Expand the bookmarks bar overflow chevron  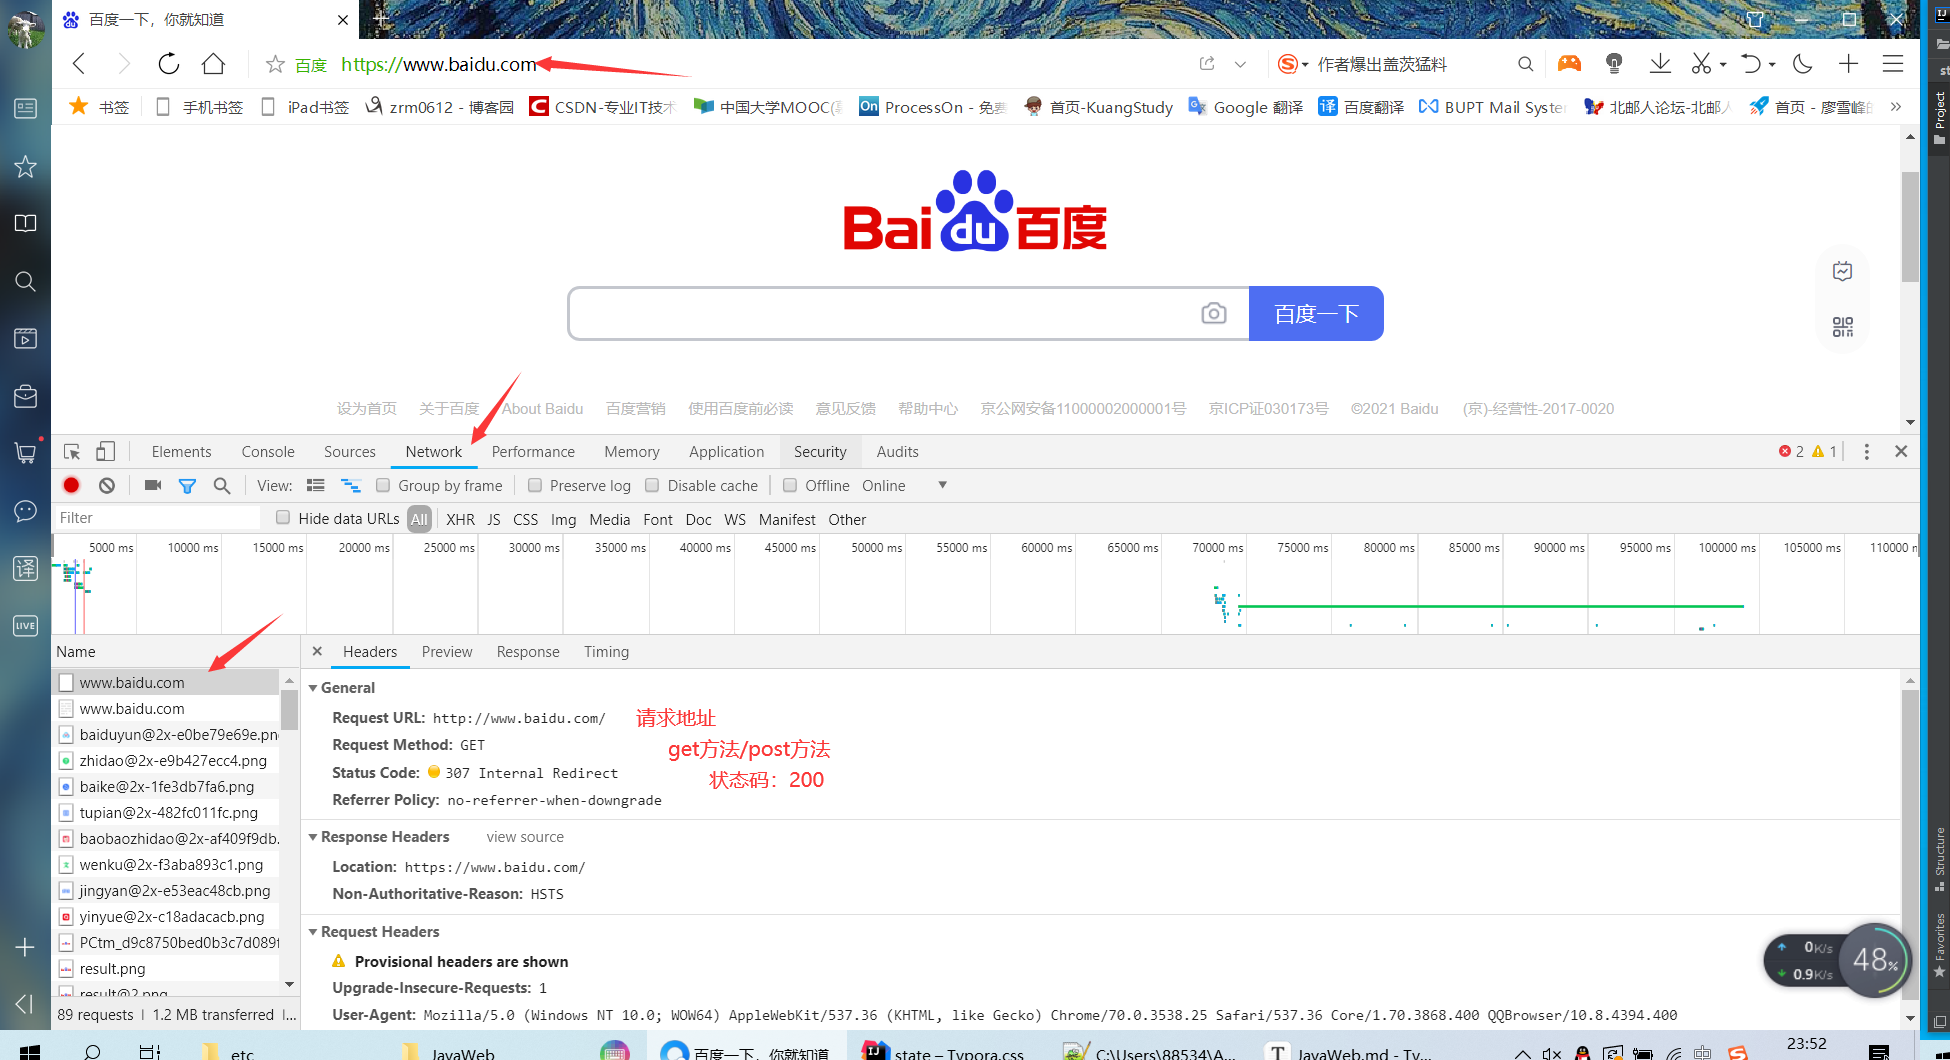1895,107
